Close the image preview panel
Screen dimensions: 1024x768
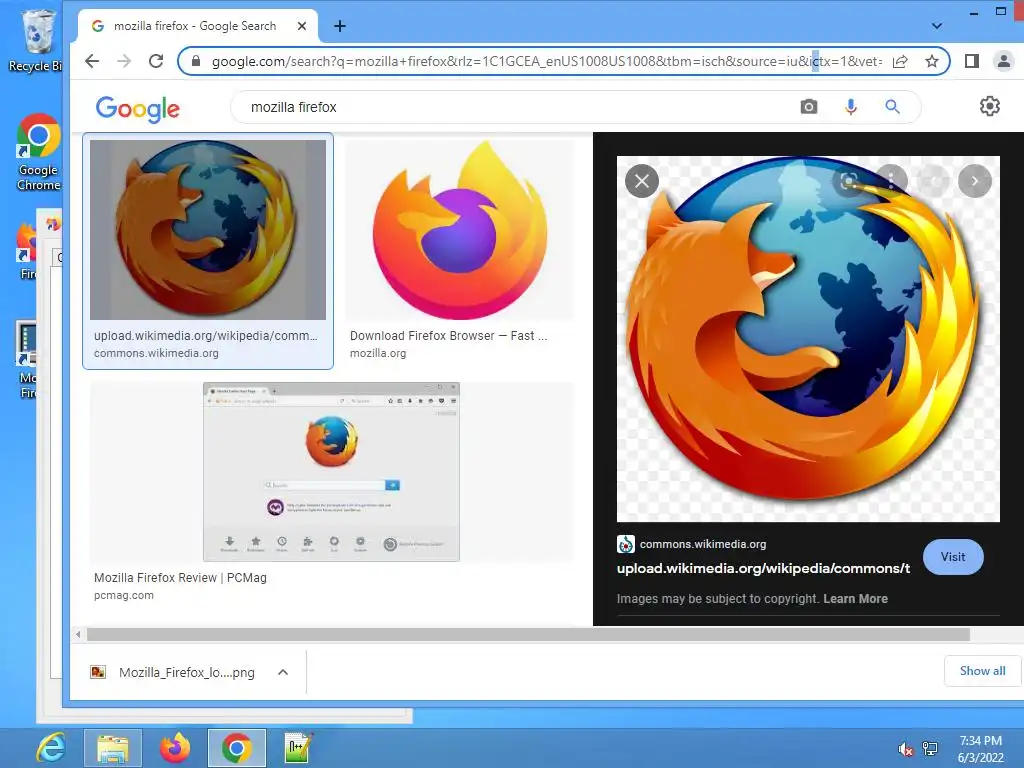coord(641,181)
